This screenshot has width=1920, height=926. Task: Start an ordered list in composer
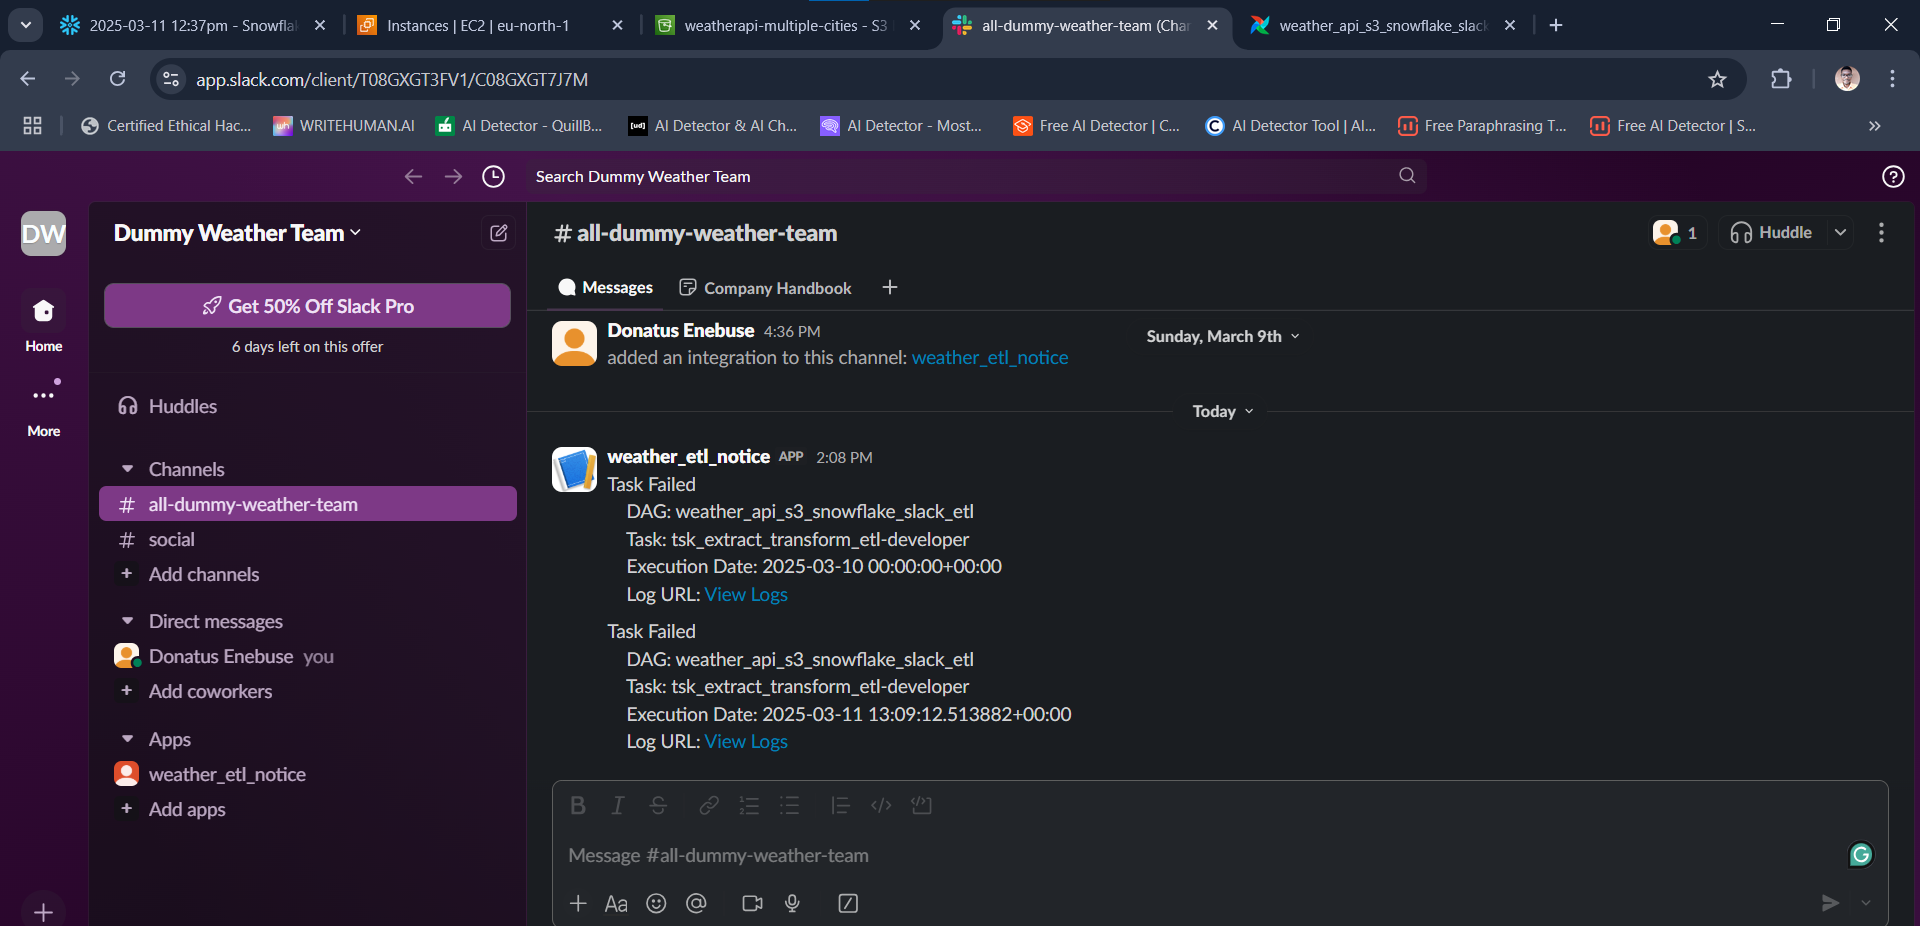pos(749,806)
